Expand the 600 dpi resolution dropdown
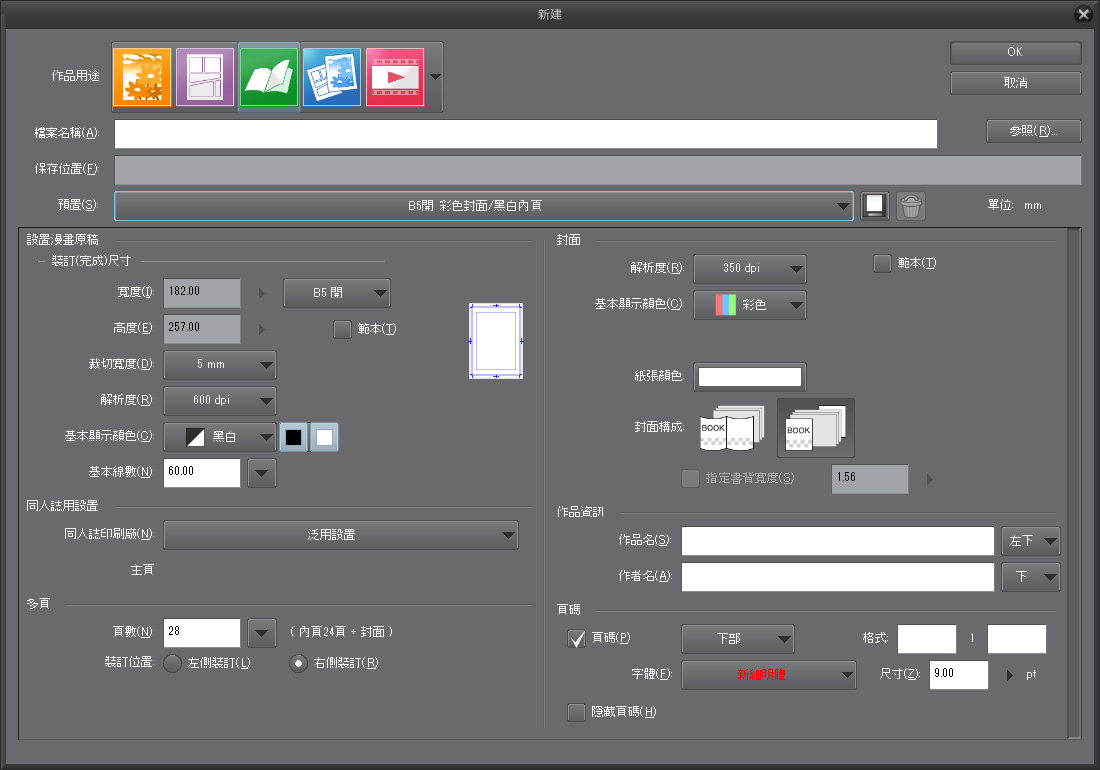This screenshot has width=1100, height=770. pos(219,400)
